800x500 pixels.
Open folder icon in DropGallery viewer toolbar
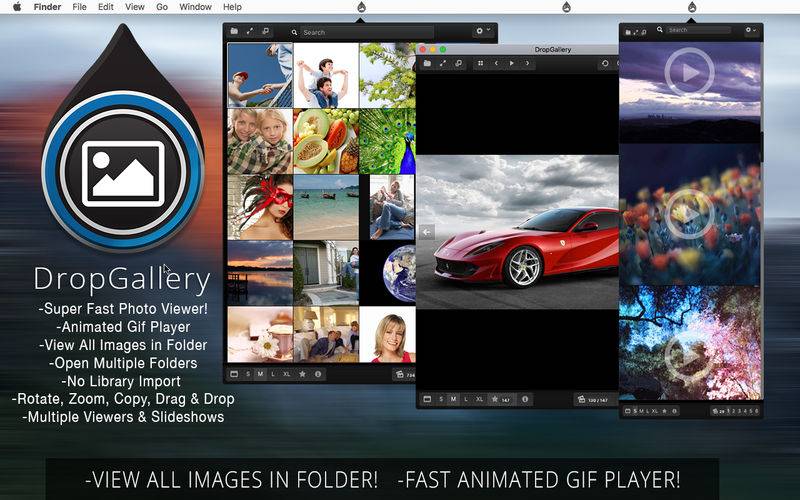pyautogui.click(x=428, y=63)
